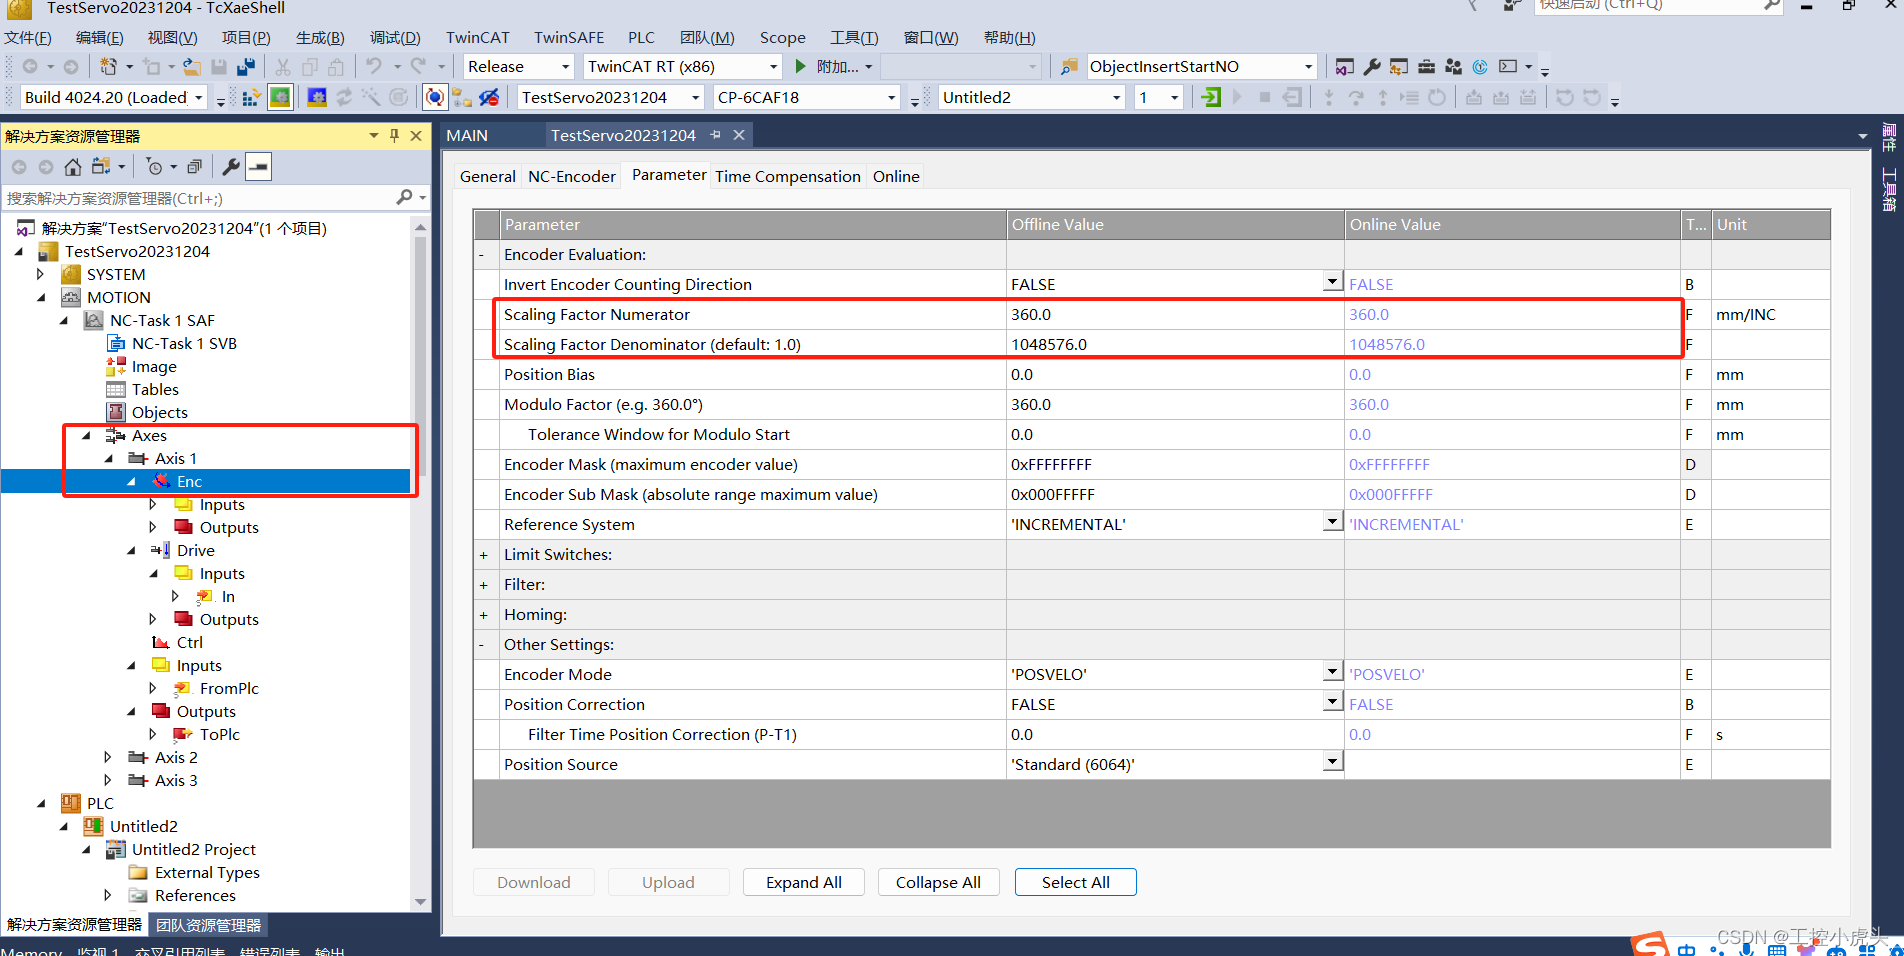Open Encoder Mode value dropdown
1904x956 pixels.
[x=1332, y=673]
